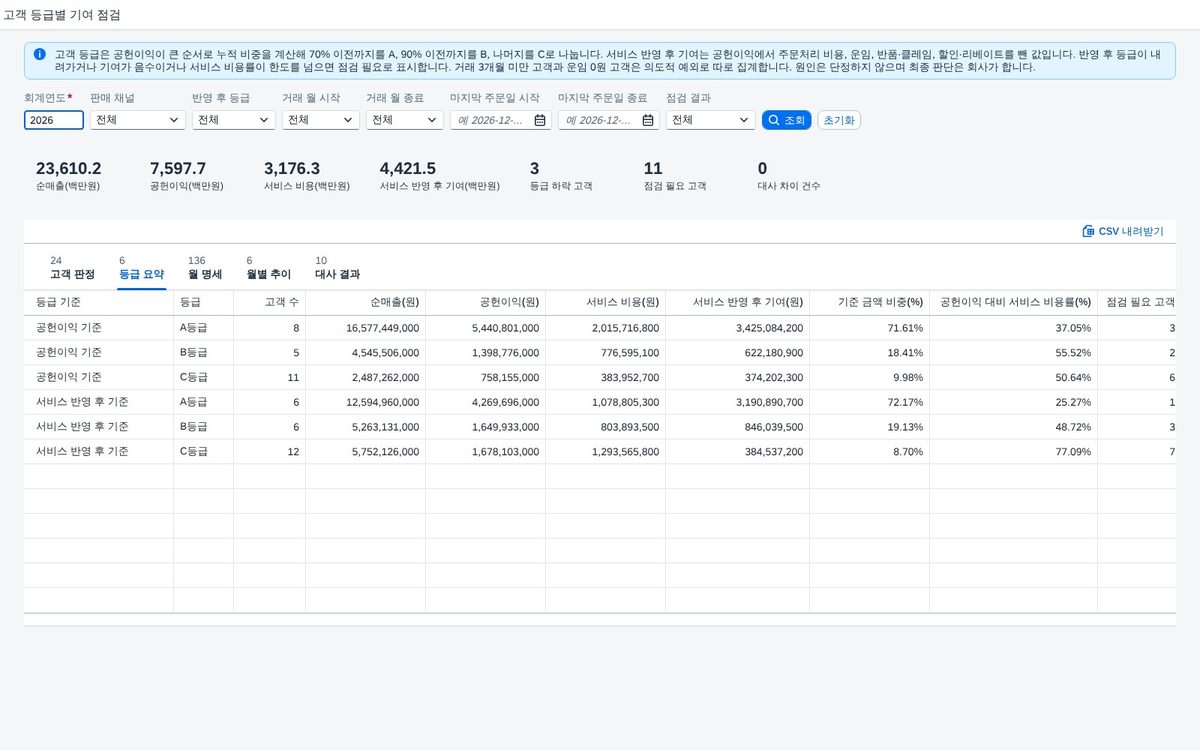Open the 거래 월 종료 combo box
The width and height of the screenshot is (1200, 750).
pos(433,120)
